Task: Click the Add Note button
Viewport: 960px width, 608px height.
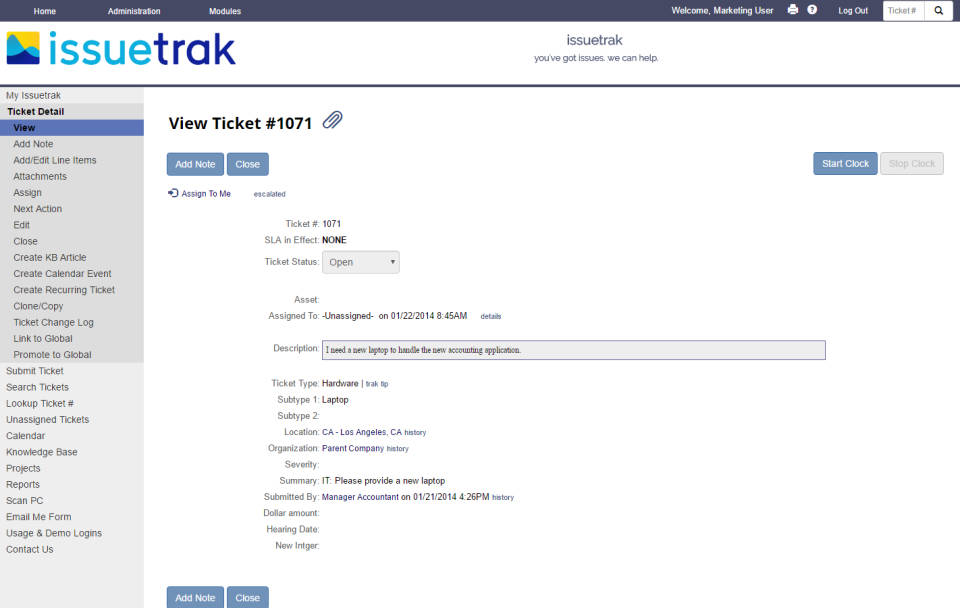Action: point(195,163)
